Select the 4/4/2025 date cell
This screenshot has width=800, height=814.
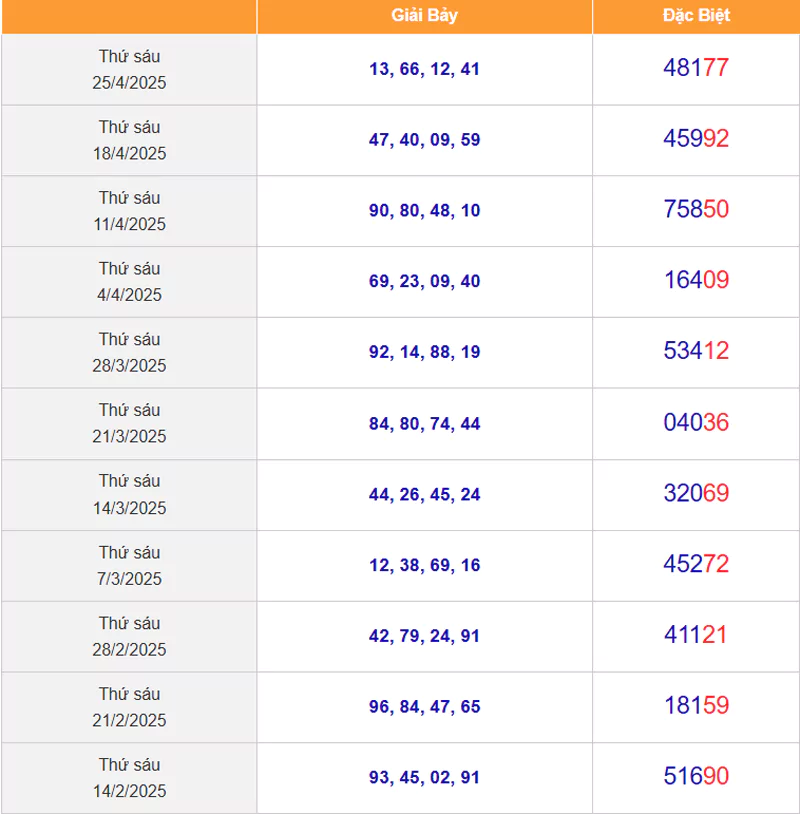point(129,282)
